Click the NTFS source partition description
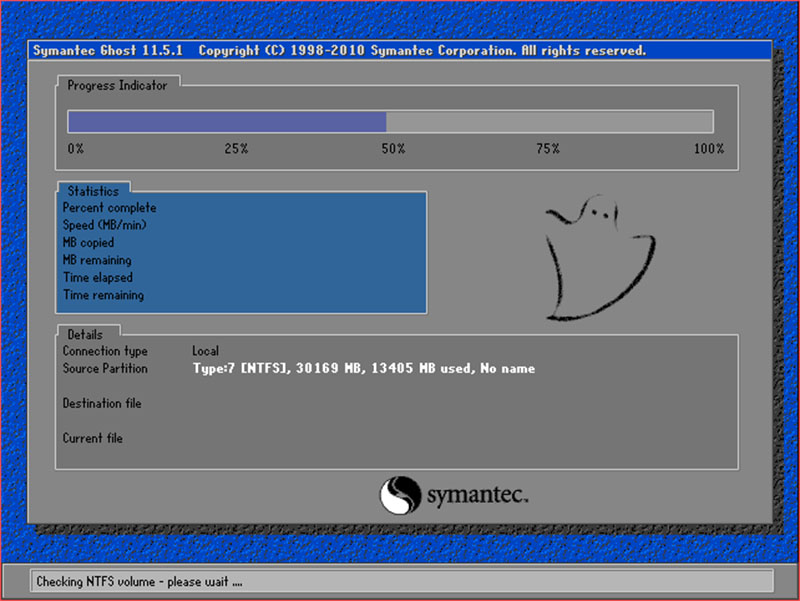The width and height of the screenshot is (800, 601). click(364, 368)
